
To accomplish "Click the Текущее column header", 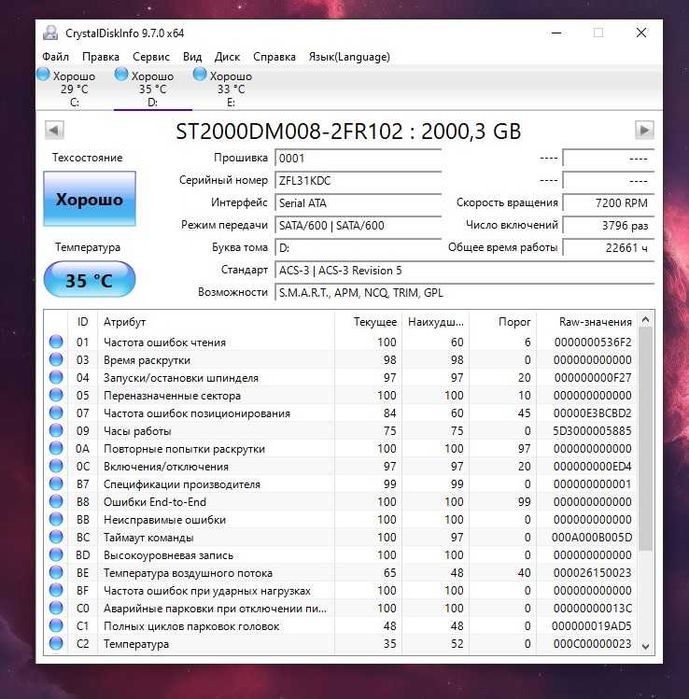I will click(368, 322).
